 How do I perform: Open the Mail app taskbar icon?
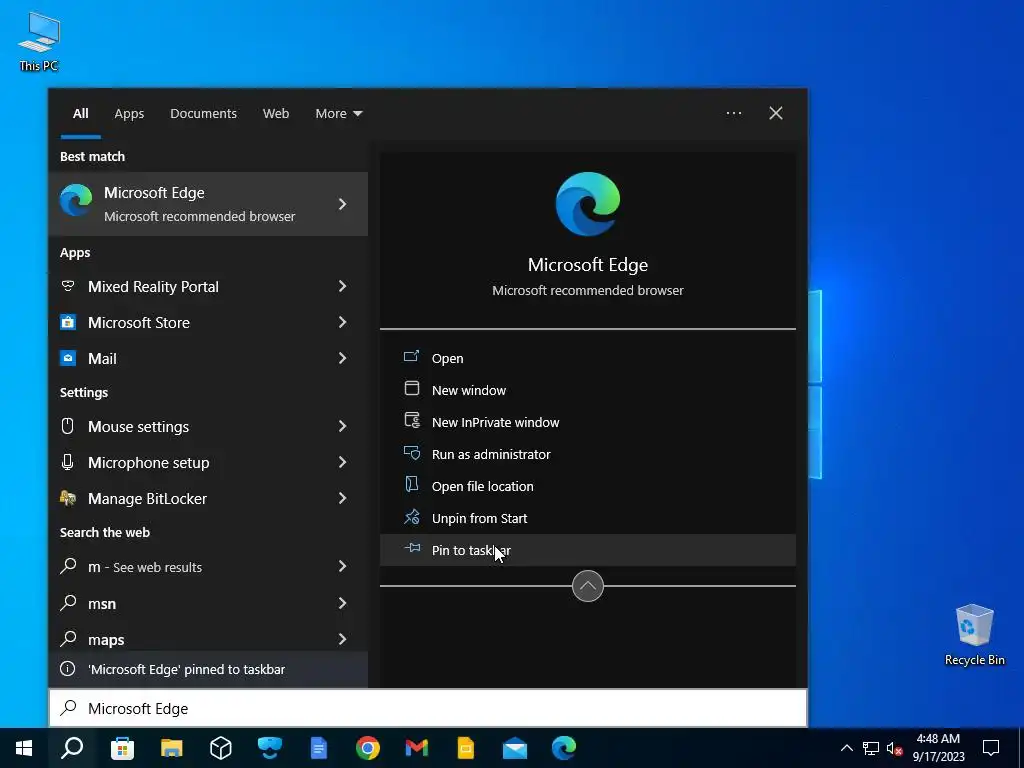(x=515, y=748)
